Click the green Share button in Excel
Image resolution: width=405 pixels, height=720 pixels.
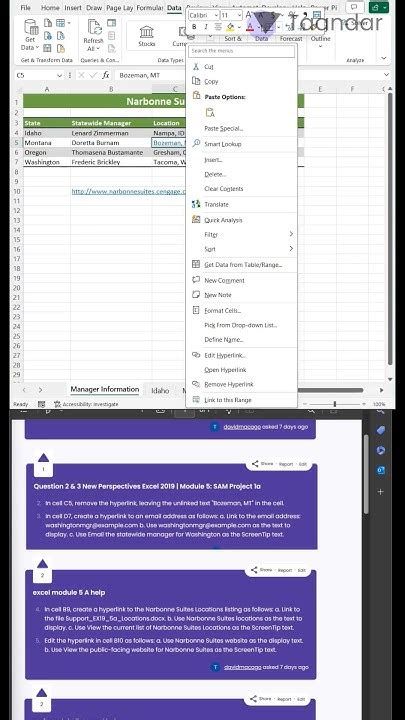(x=379, y=7)
